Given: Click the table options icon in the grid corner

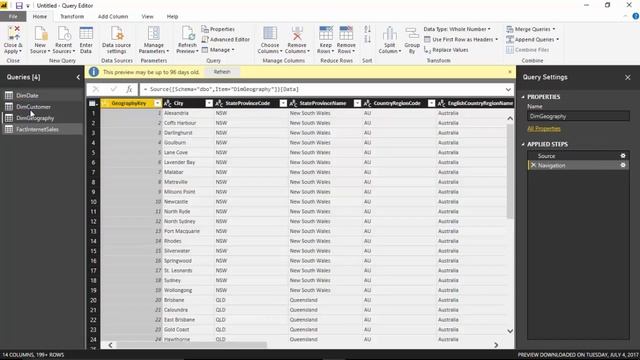Looking at the screenshot, I should (x=93, y=103).
